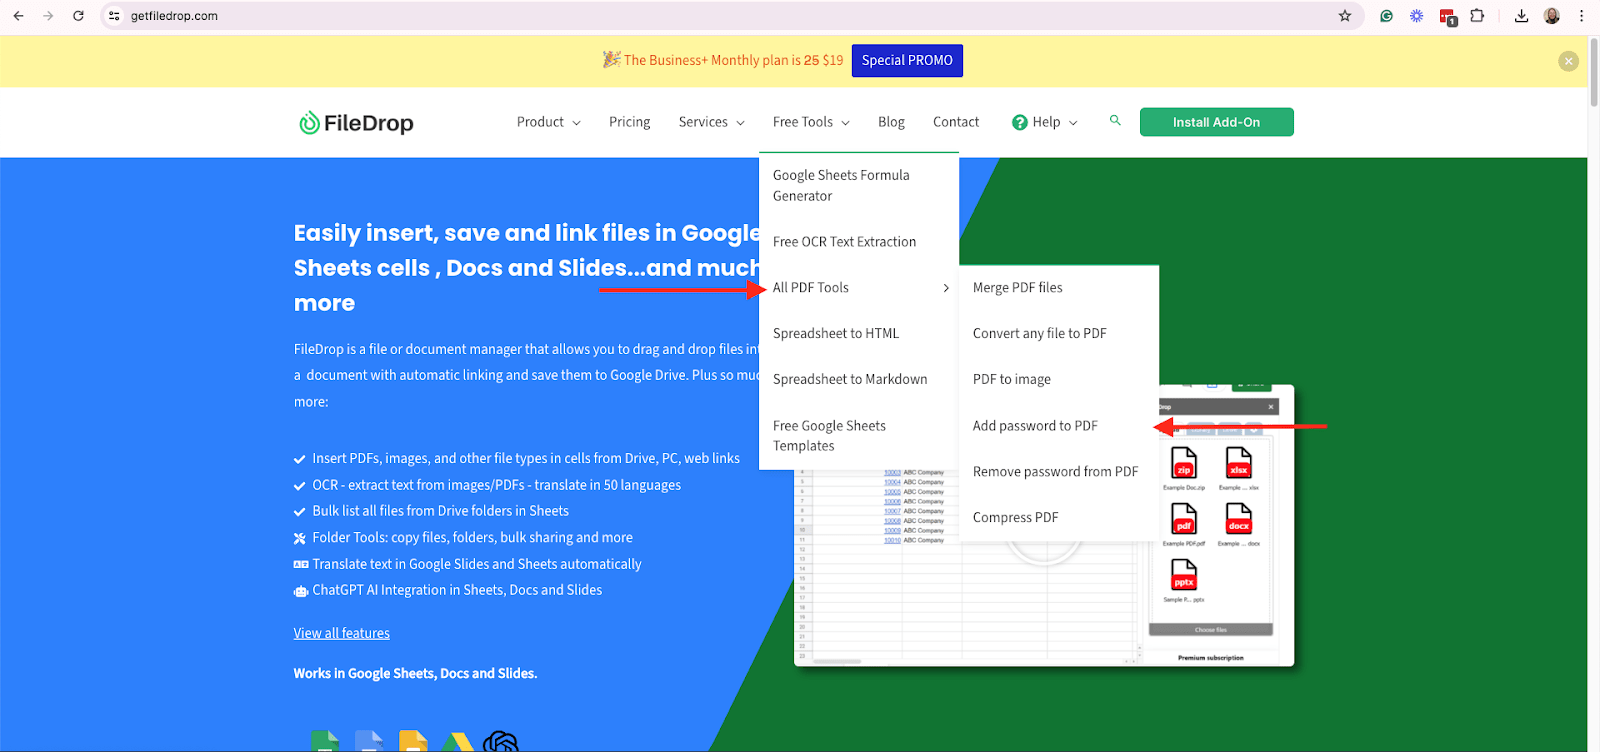Choose Compress PDF
Image resolution: width=1600 pixels, height=752 pixels.
(1059, 518)
